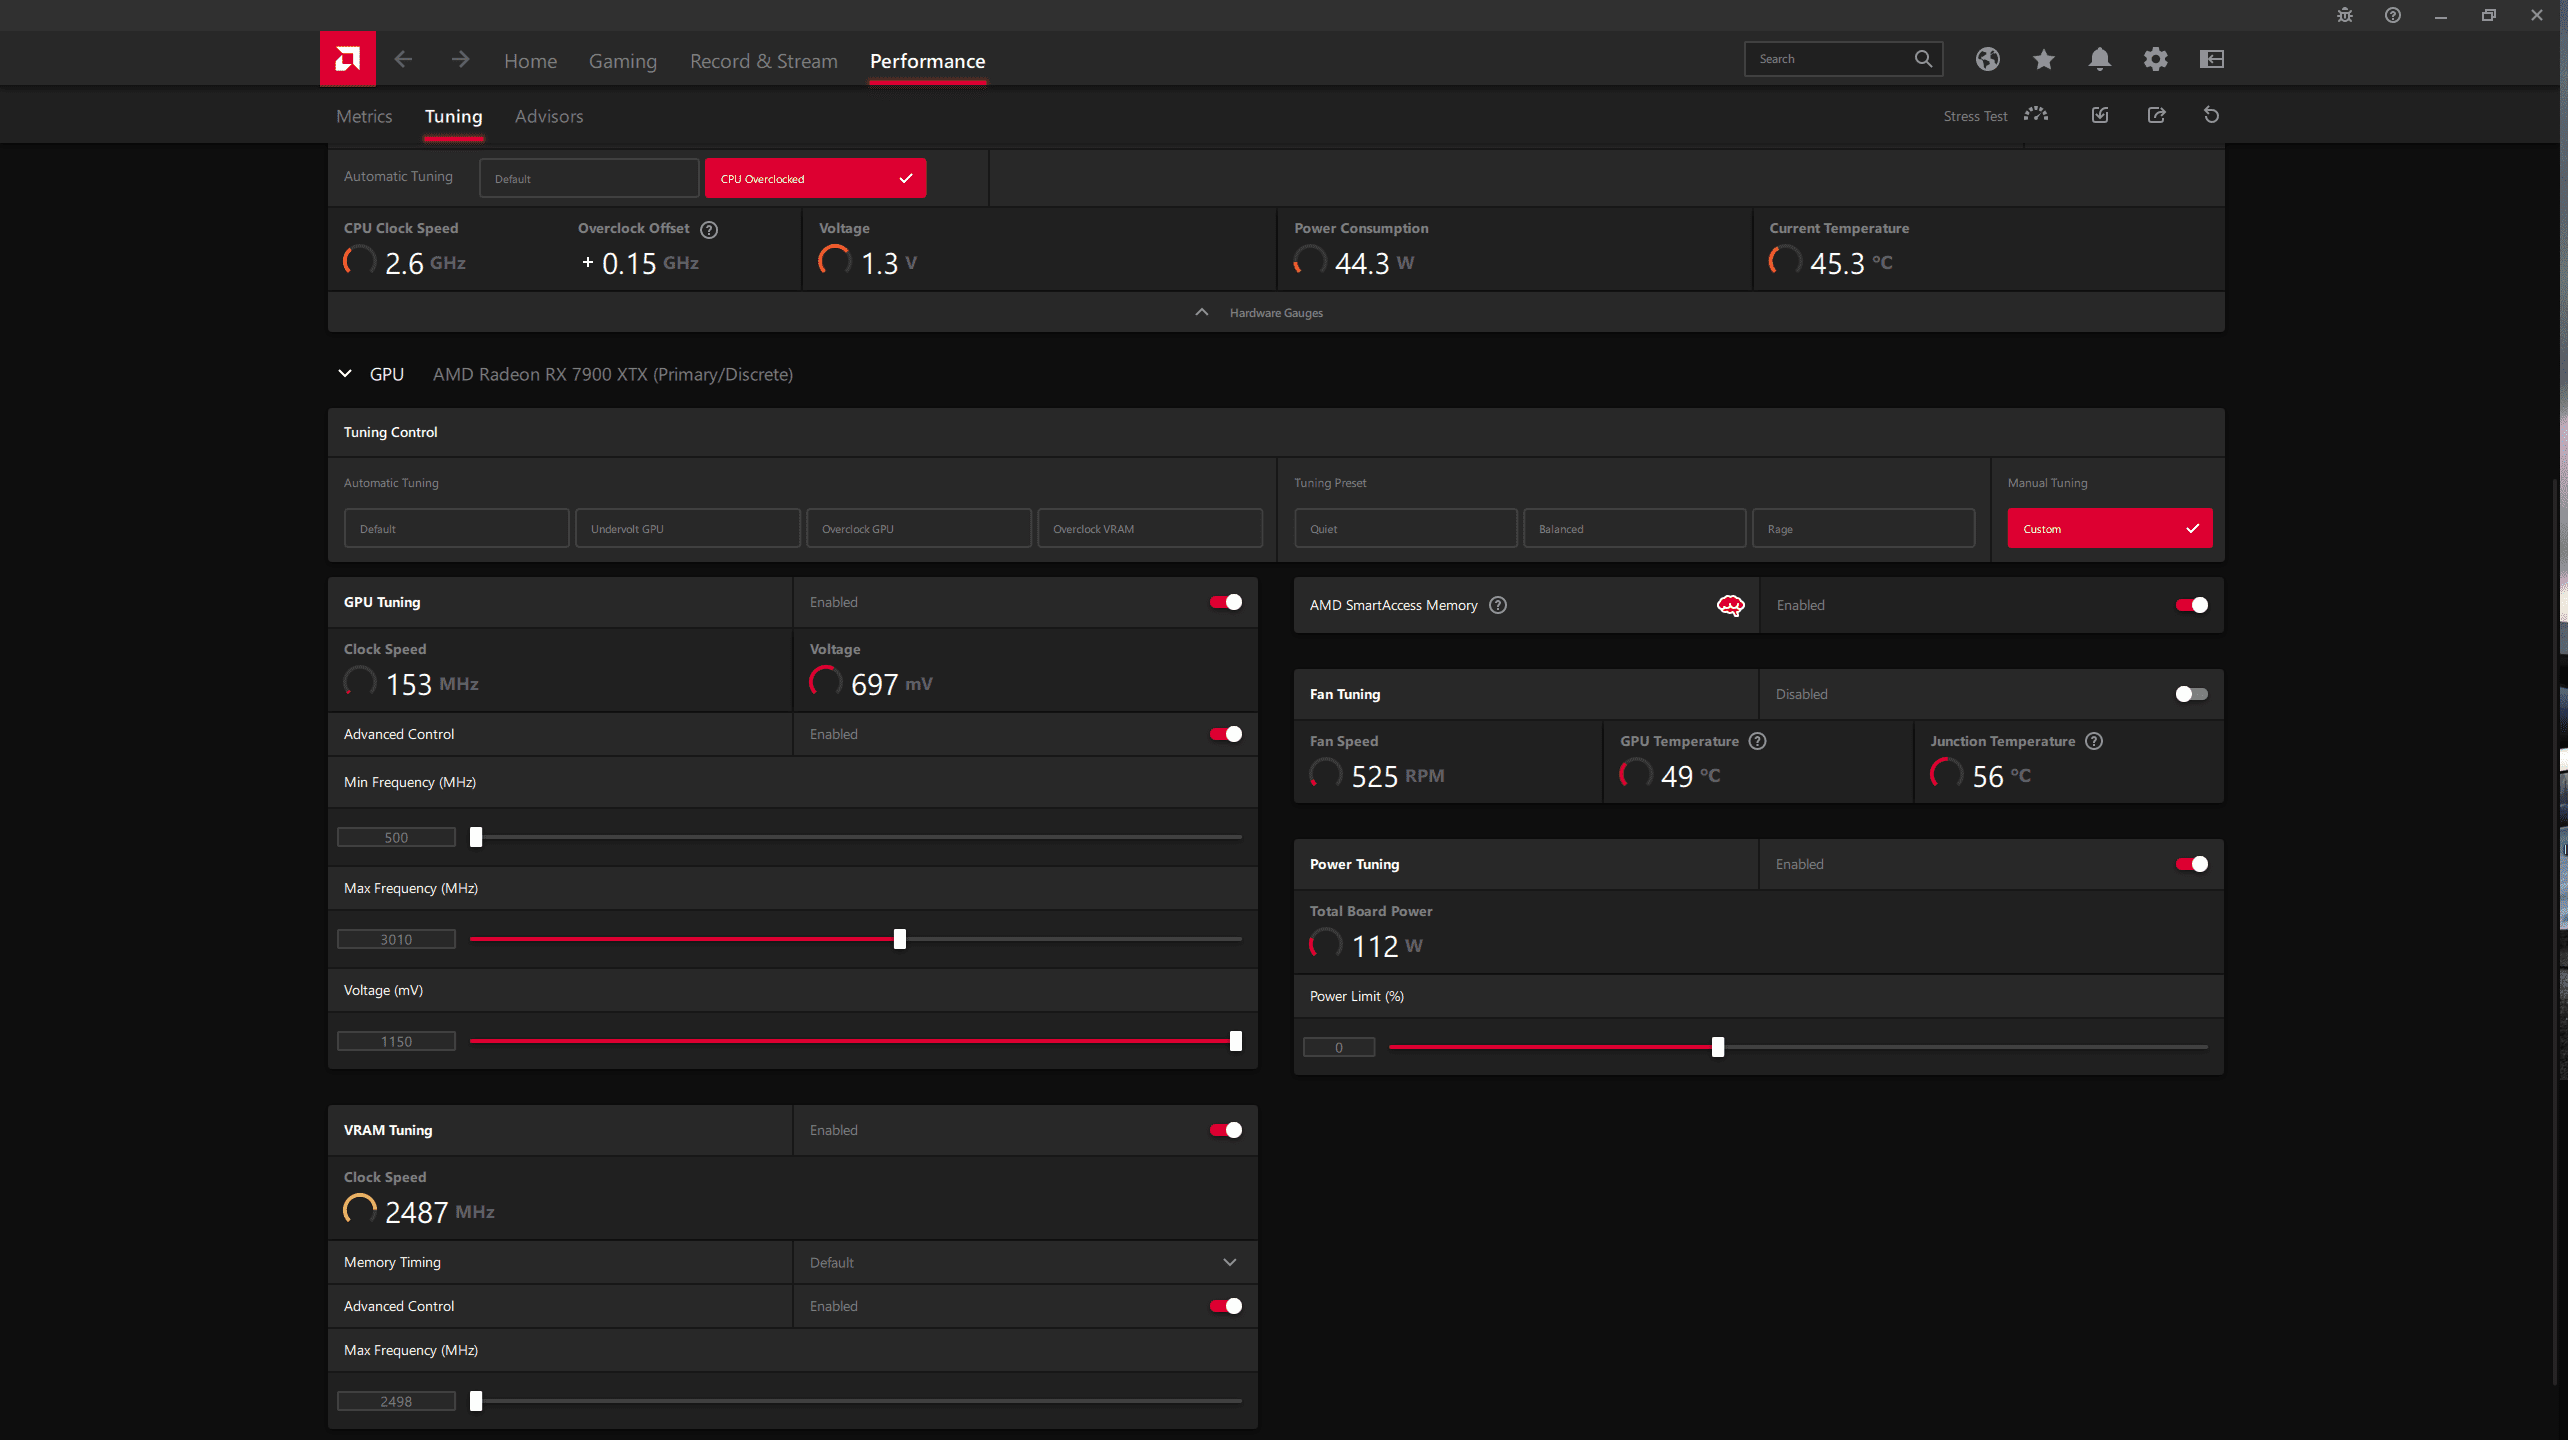Collapse the Hardware Gauges panel
Image resolution: width=2568 pixels, height=1440 pixels.
click(1202, 313)
